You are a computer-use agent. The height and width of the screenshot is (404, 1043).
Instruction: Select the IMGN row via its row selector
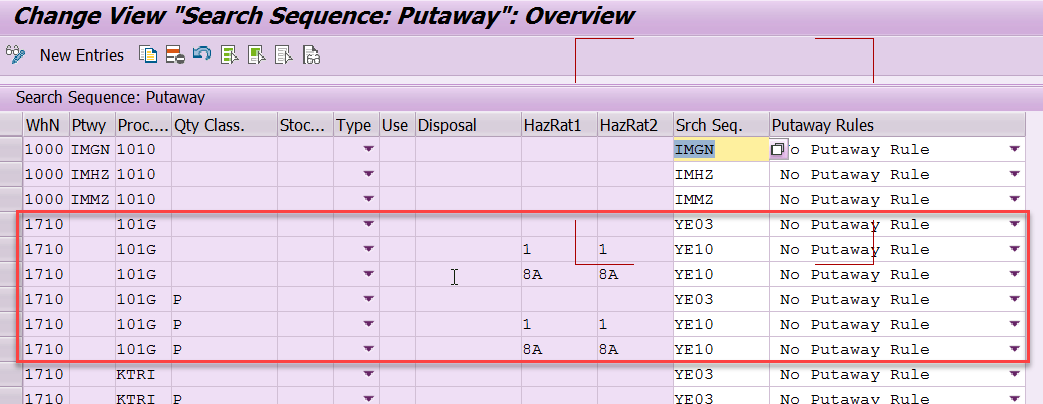click(11, 150)
